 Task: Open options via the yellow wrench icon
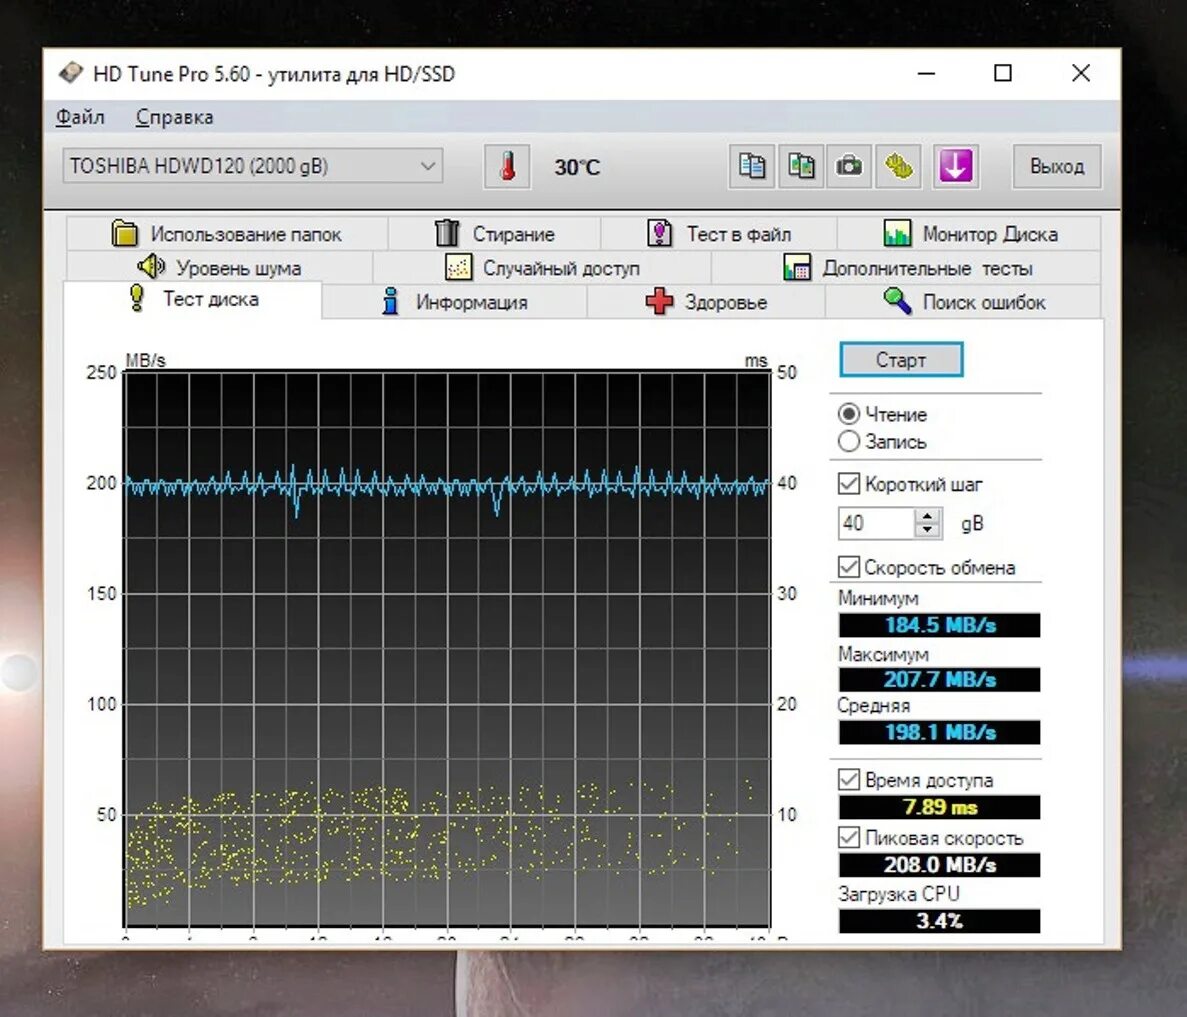coord(899,167)
